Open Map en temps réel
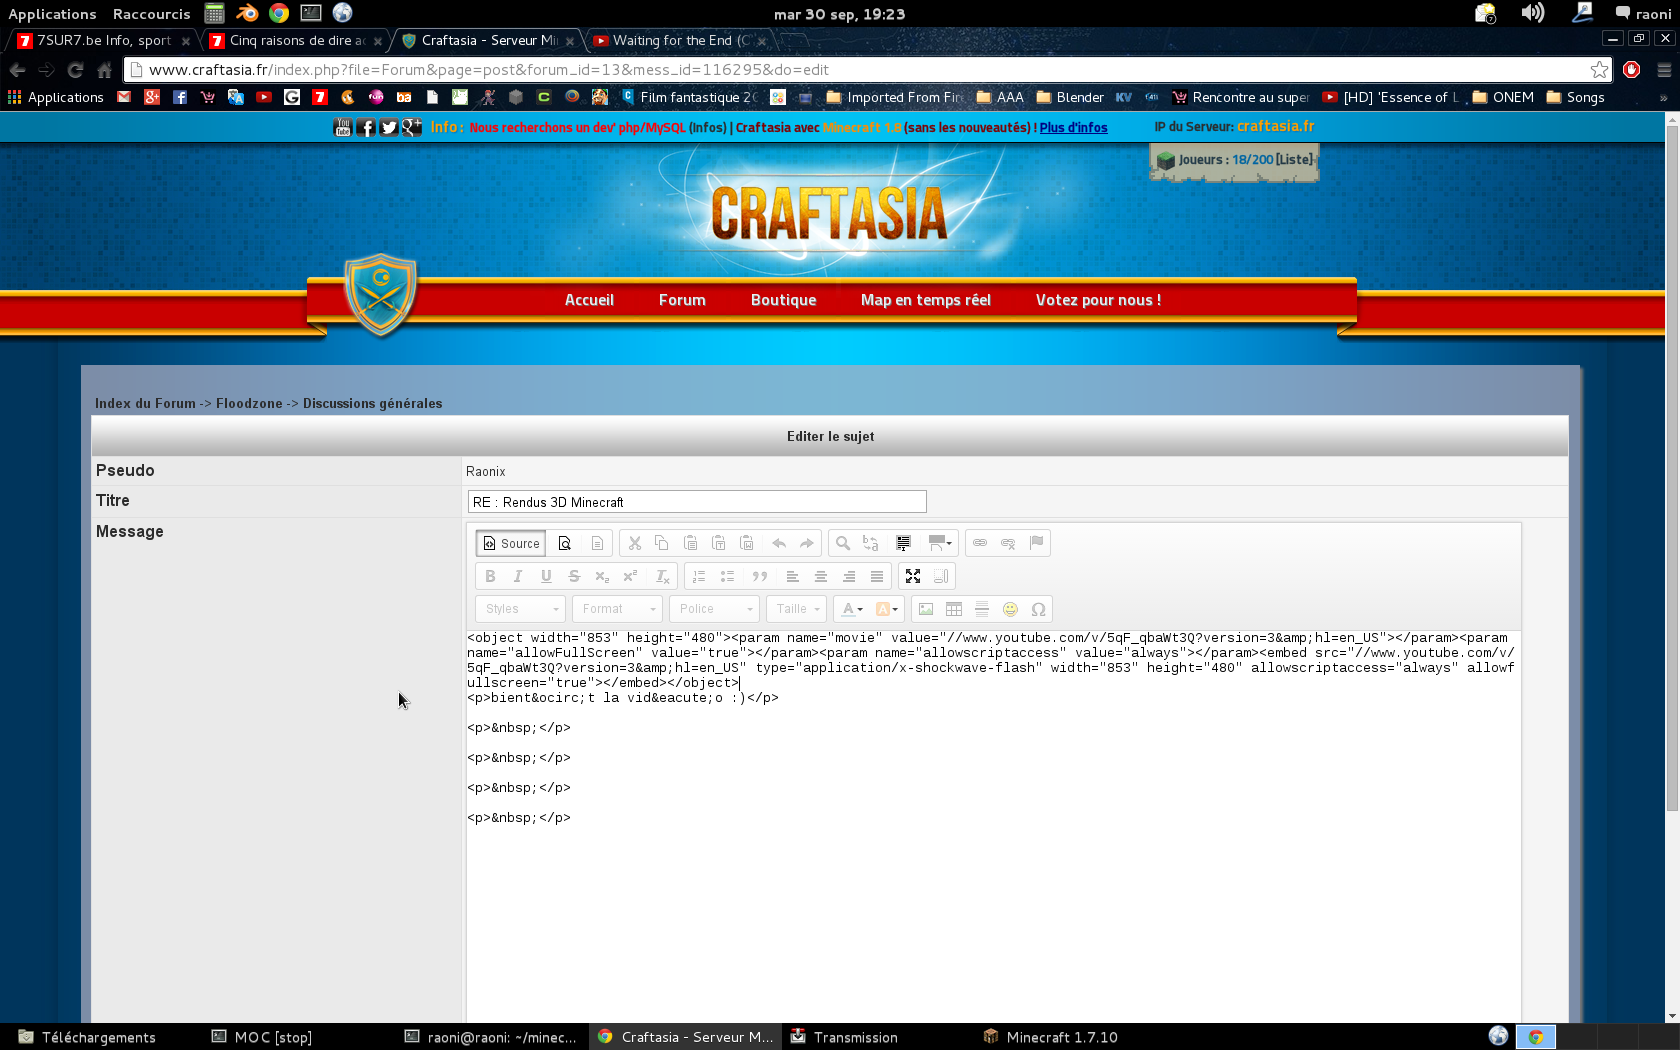Screen dimensions: 1680x1050 [926, 300]
